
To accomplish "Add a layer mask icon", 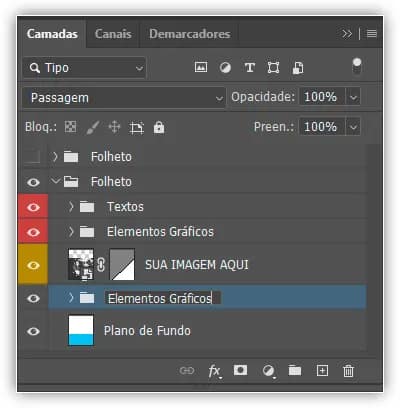I will 240,370.
